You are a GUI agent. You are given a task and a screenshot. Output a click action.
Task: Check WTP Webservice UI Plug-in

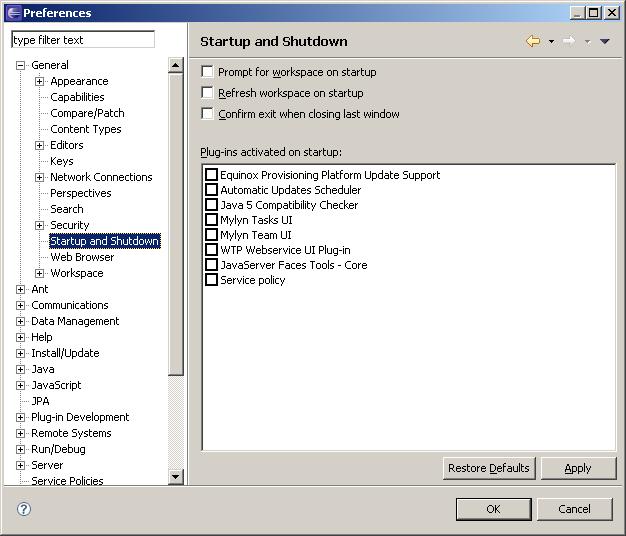click(x=211, y=250)
